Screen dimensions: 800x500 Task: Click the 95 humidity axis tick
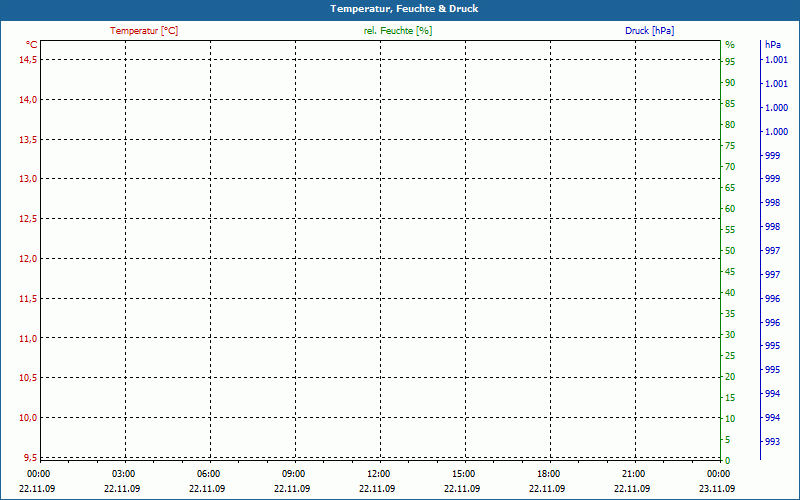point(730,61)
